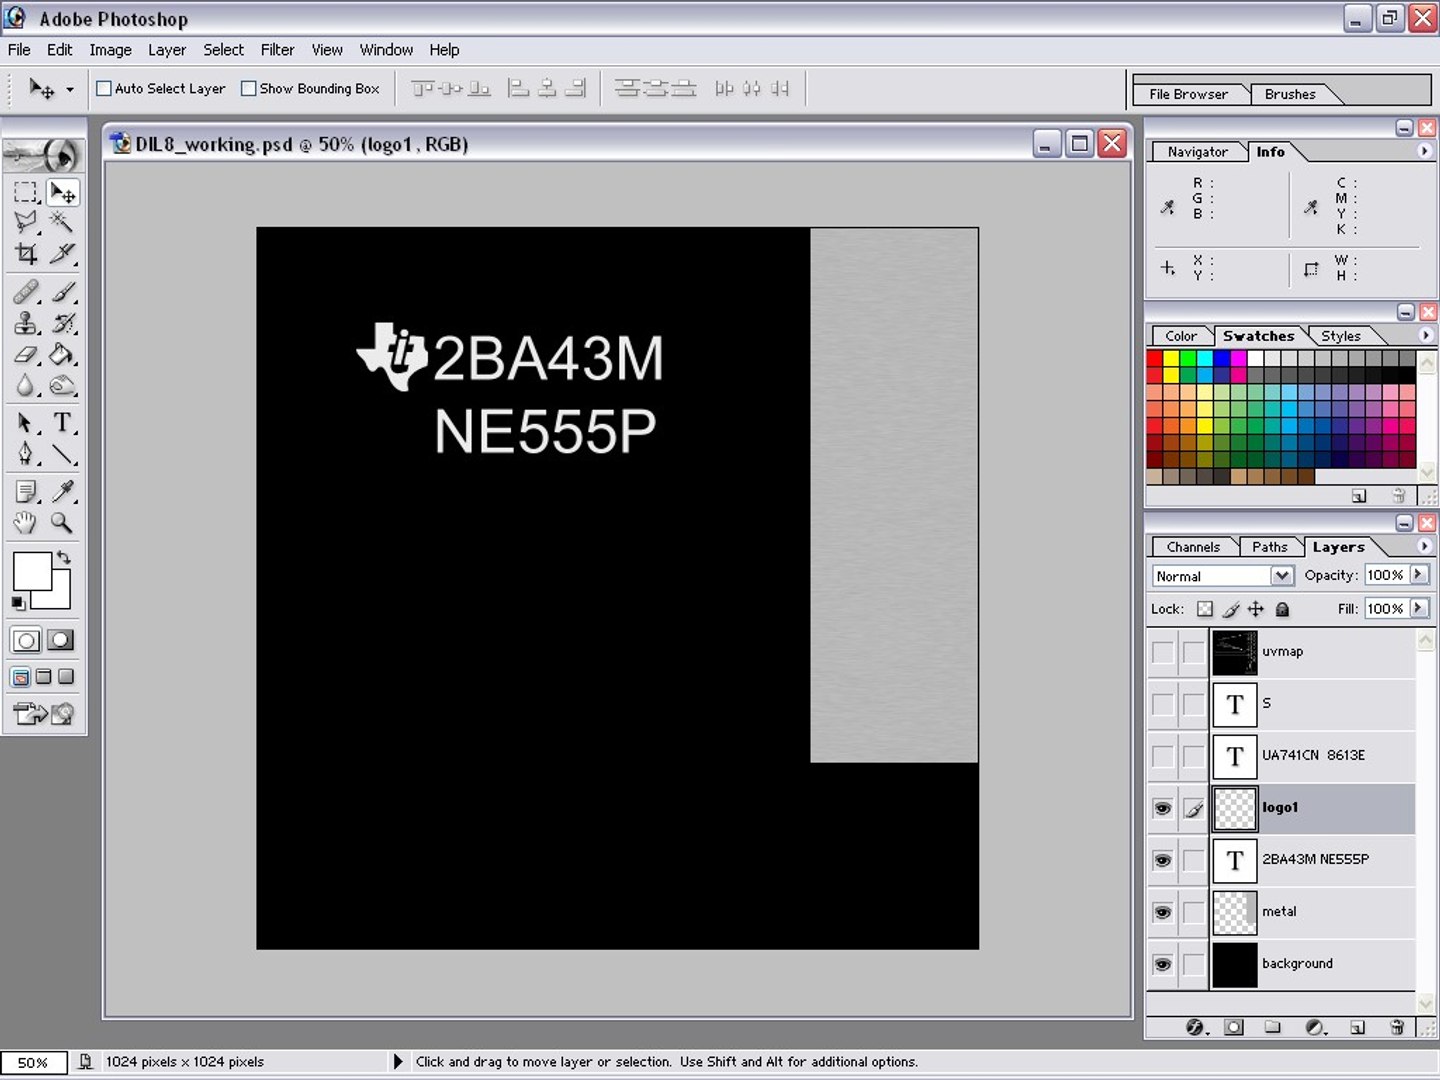Select the Rectangular Marquee tool
Screen dimensions: 1440x1080
(x=26, y=192)
